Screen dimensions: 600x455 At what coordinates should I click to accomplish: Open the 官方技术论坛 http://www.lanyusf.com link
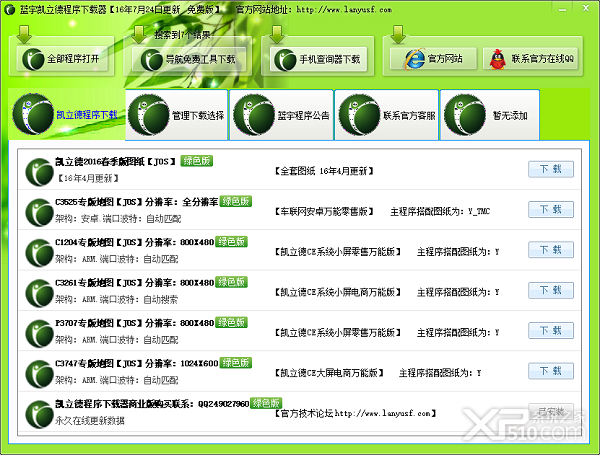pos(356,413)
